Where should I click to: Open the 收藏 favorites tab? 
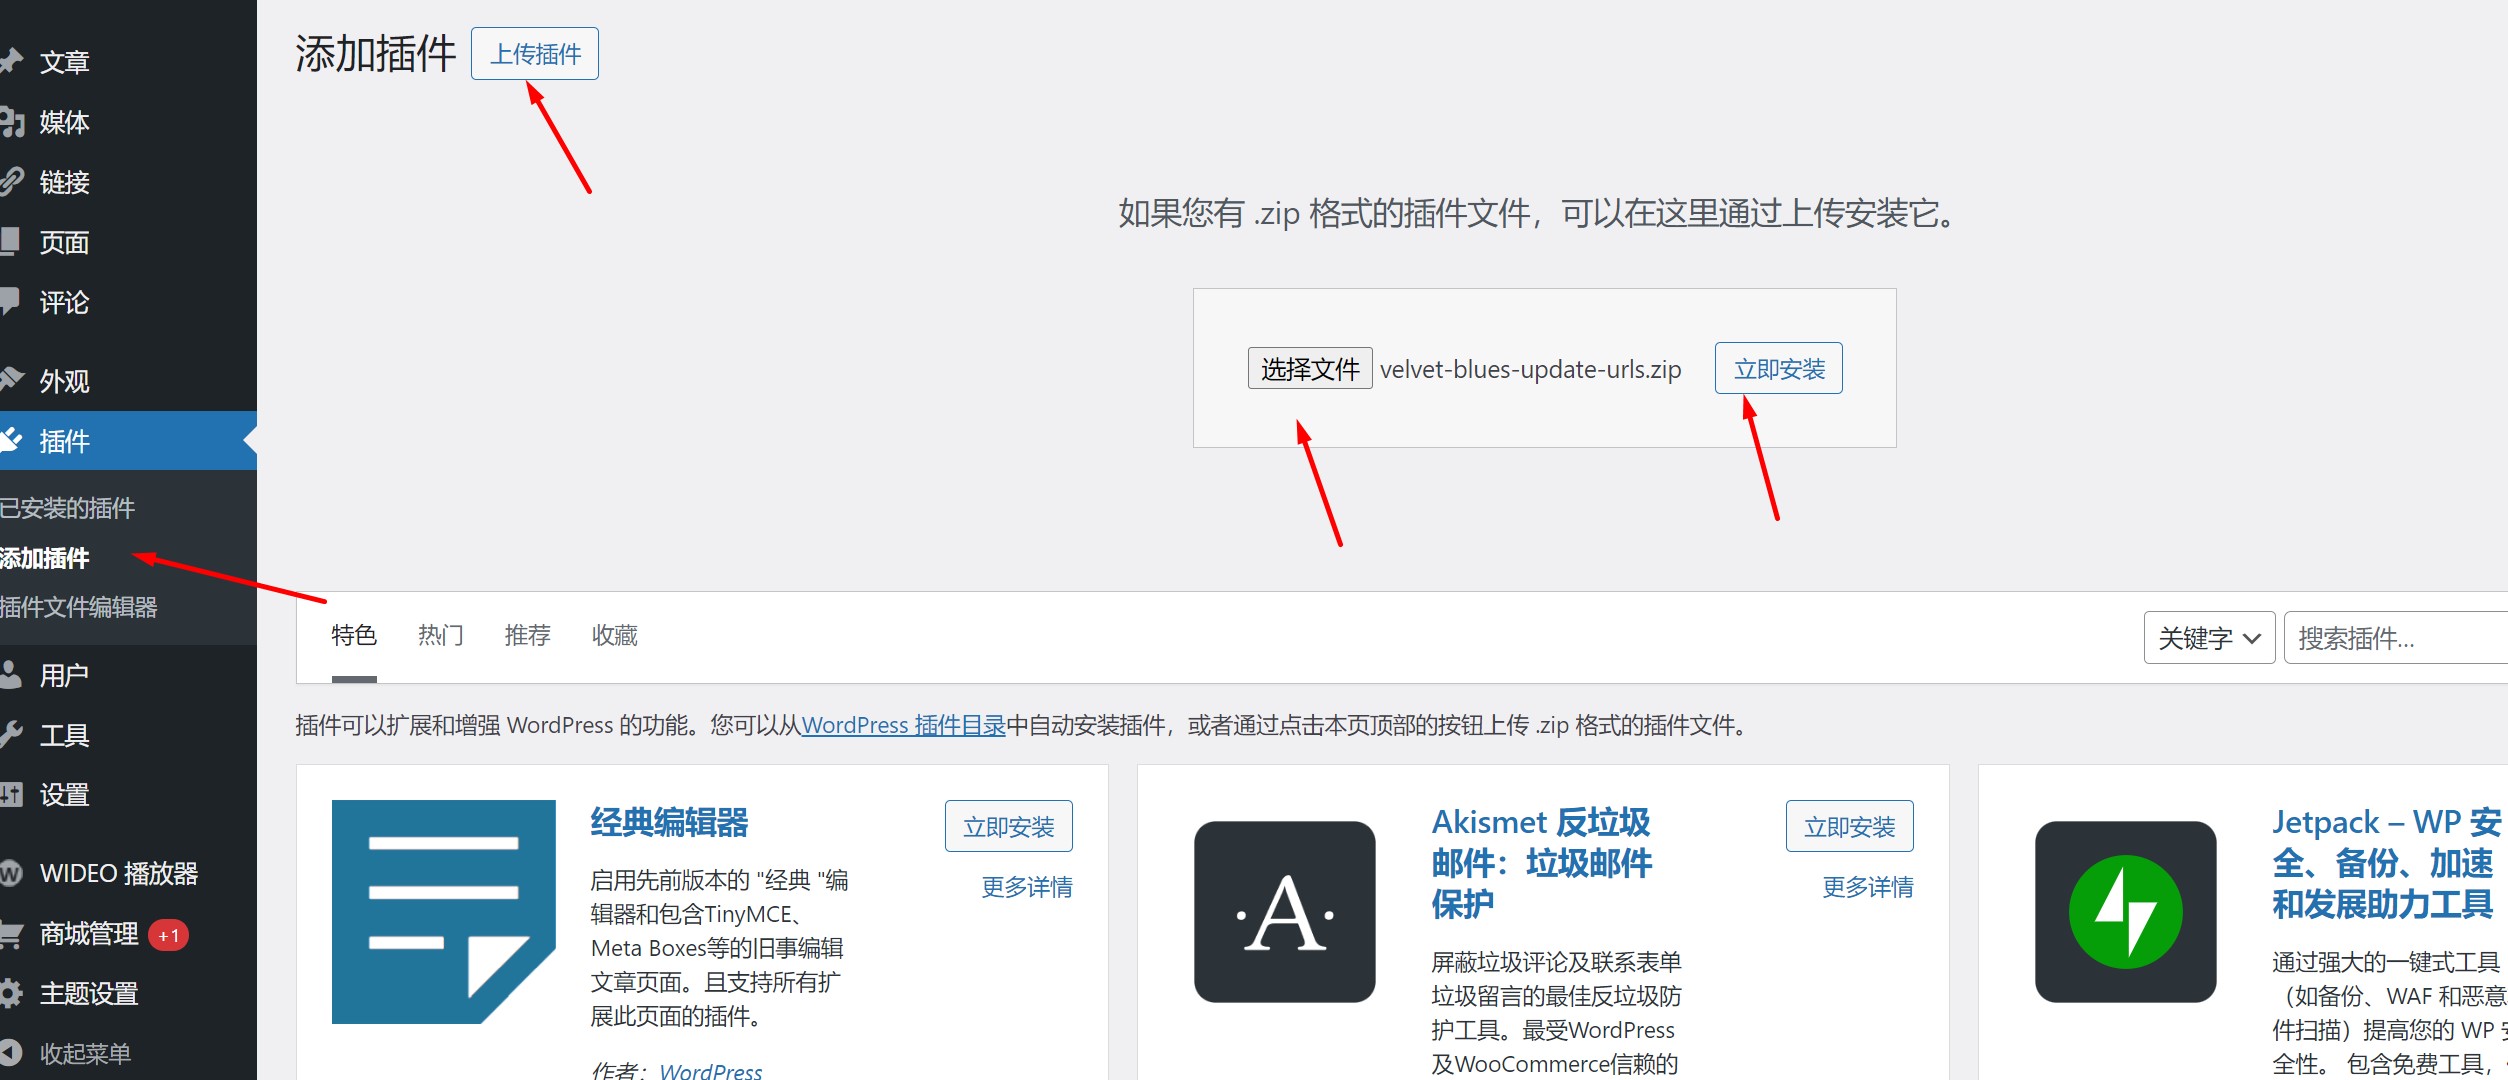[x=614, y=635]
